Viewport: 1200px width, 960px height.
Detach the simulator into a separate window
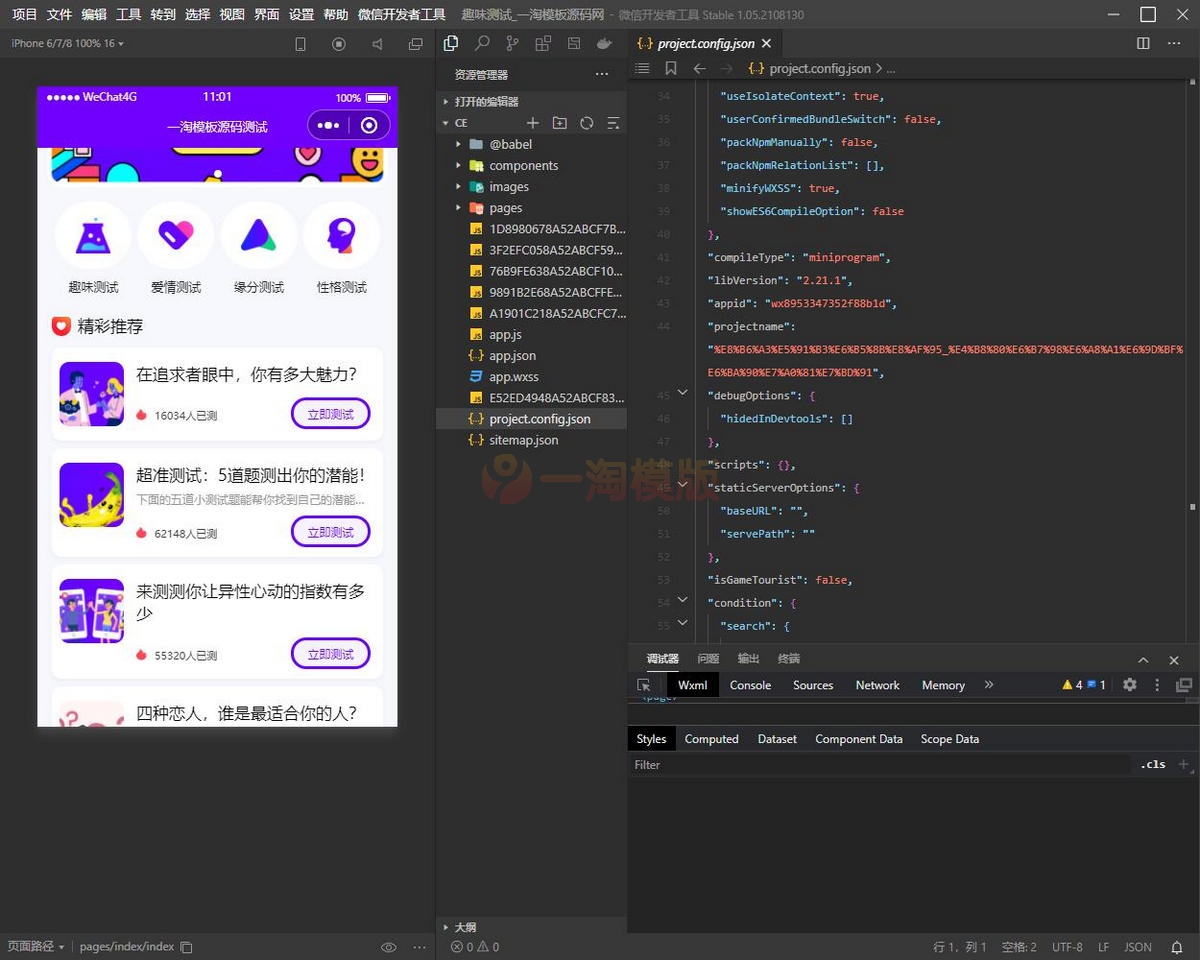pyautogui.click(x=416, y=44)
